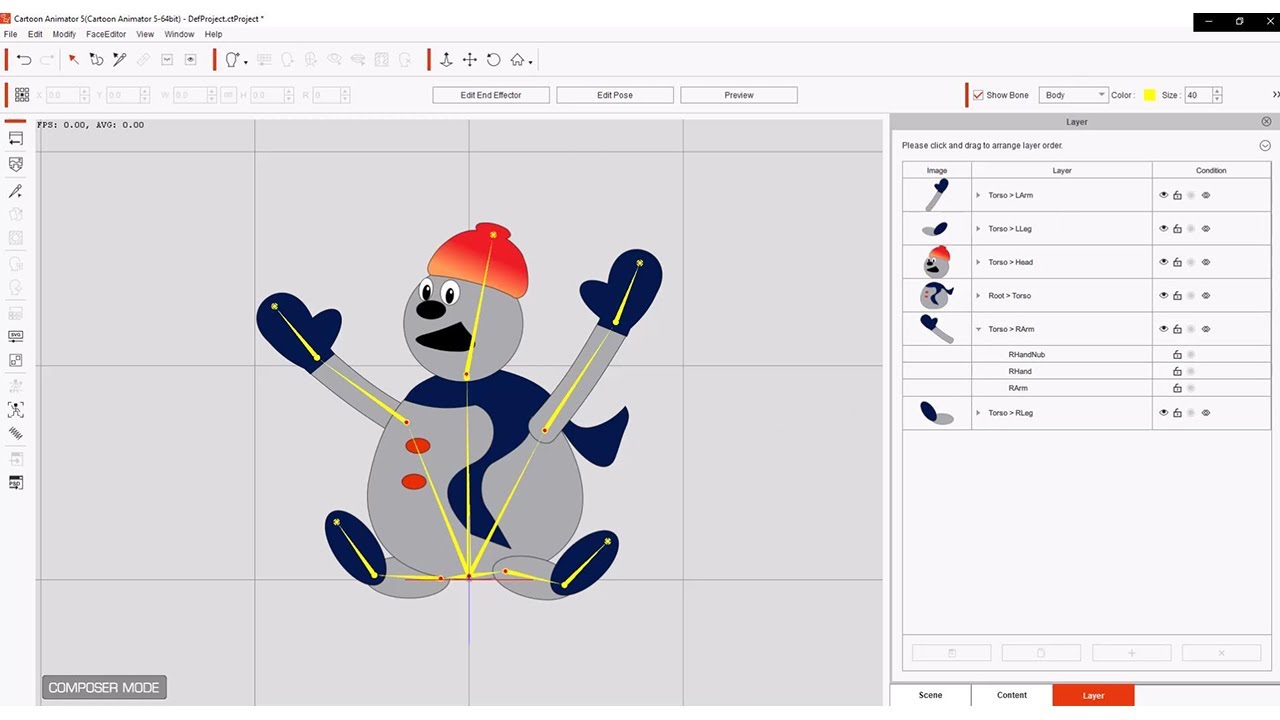Expand the Torso > LArm layer row
This screenshot has width=1280, height=720.
(x=978, y=195)
